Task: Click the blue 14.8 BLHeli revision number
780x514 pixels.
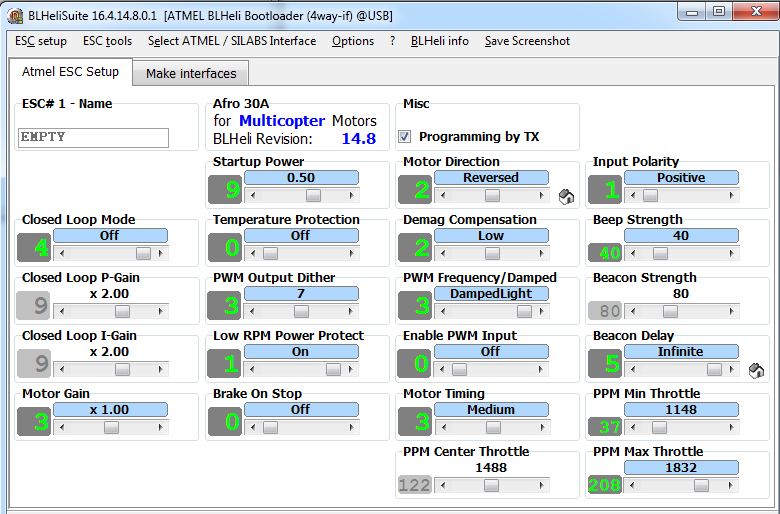Action: coord(359,139)
